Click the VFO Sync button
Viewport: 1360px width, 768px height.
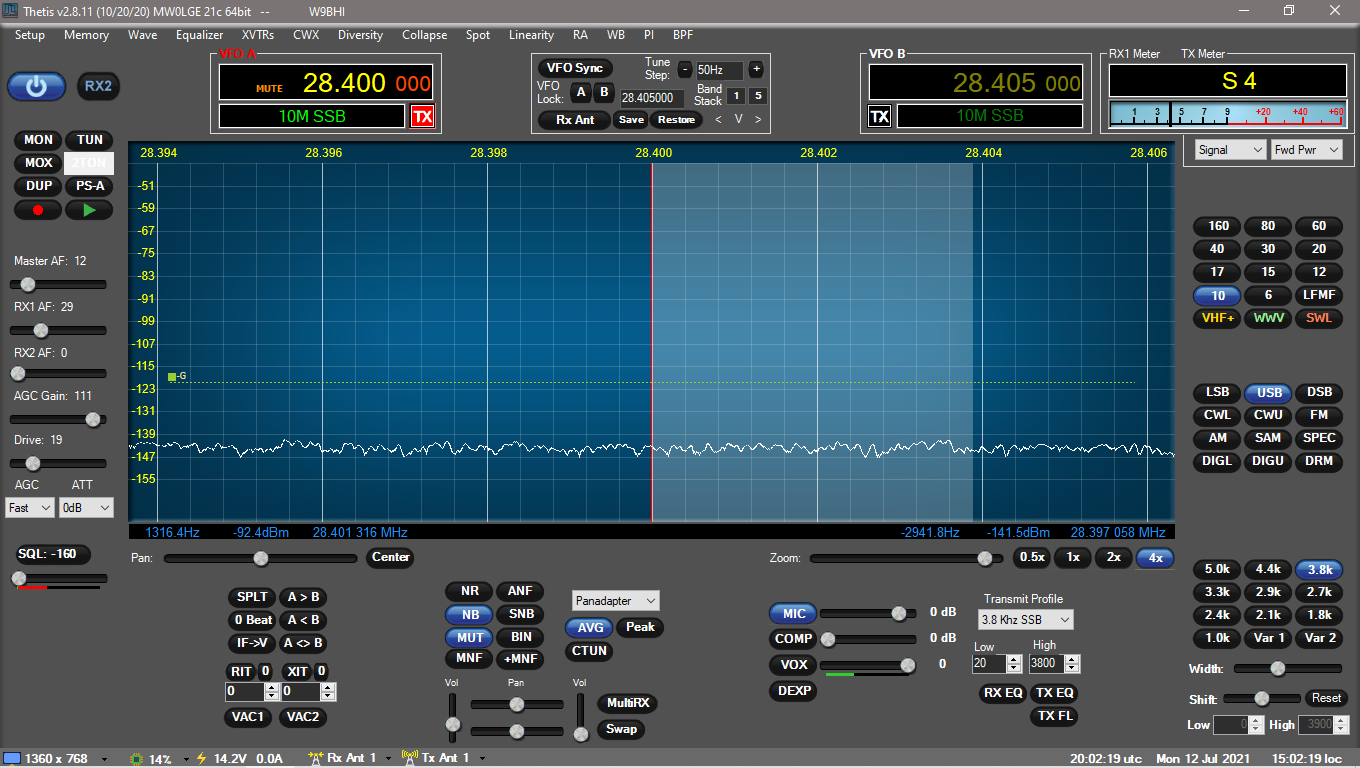coord(574,67)
